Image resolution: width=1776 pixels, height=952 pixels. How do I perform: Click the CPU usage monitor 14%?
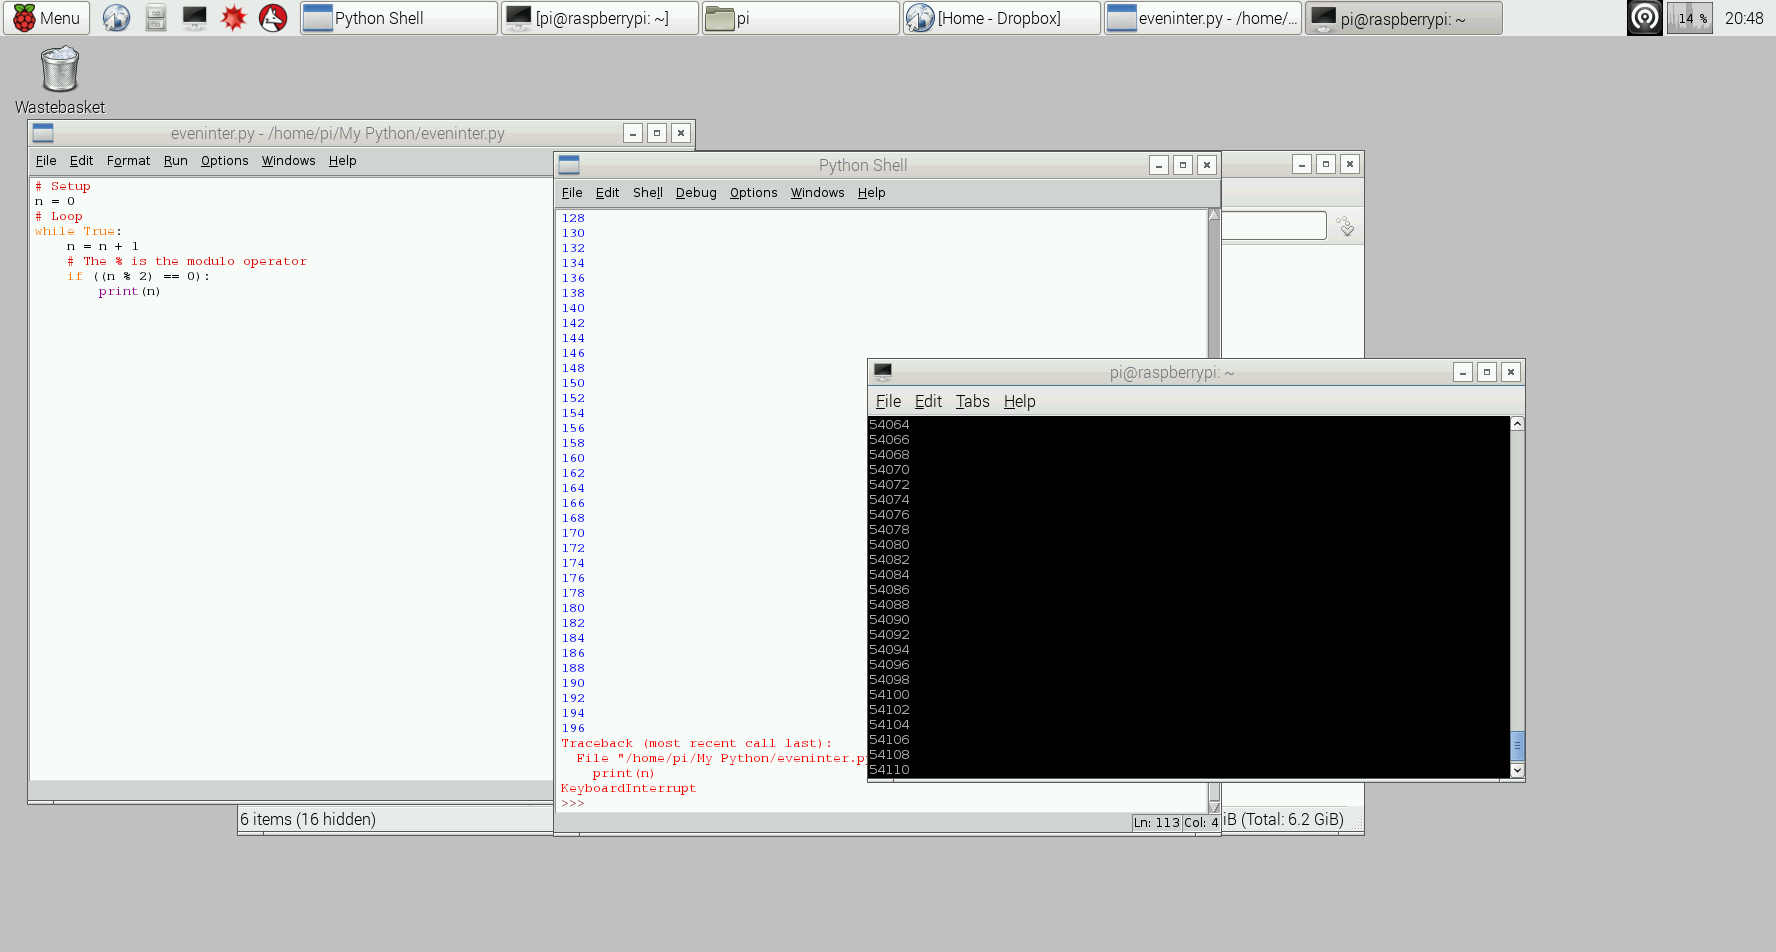tap(1690, 18)
